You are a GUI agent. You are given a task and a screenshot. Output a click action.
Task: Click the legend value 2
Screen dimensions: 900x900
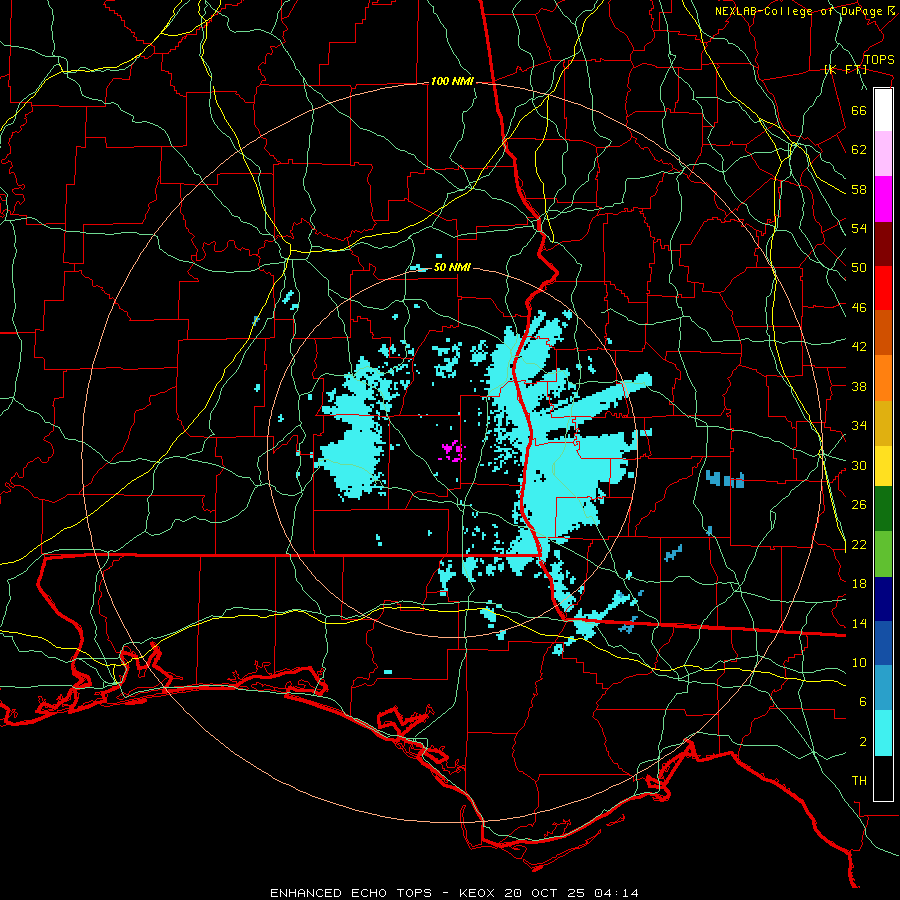(x=863, y=742)
